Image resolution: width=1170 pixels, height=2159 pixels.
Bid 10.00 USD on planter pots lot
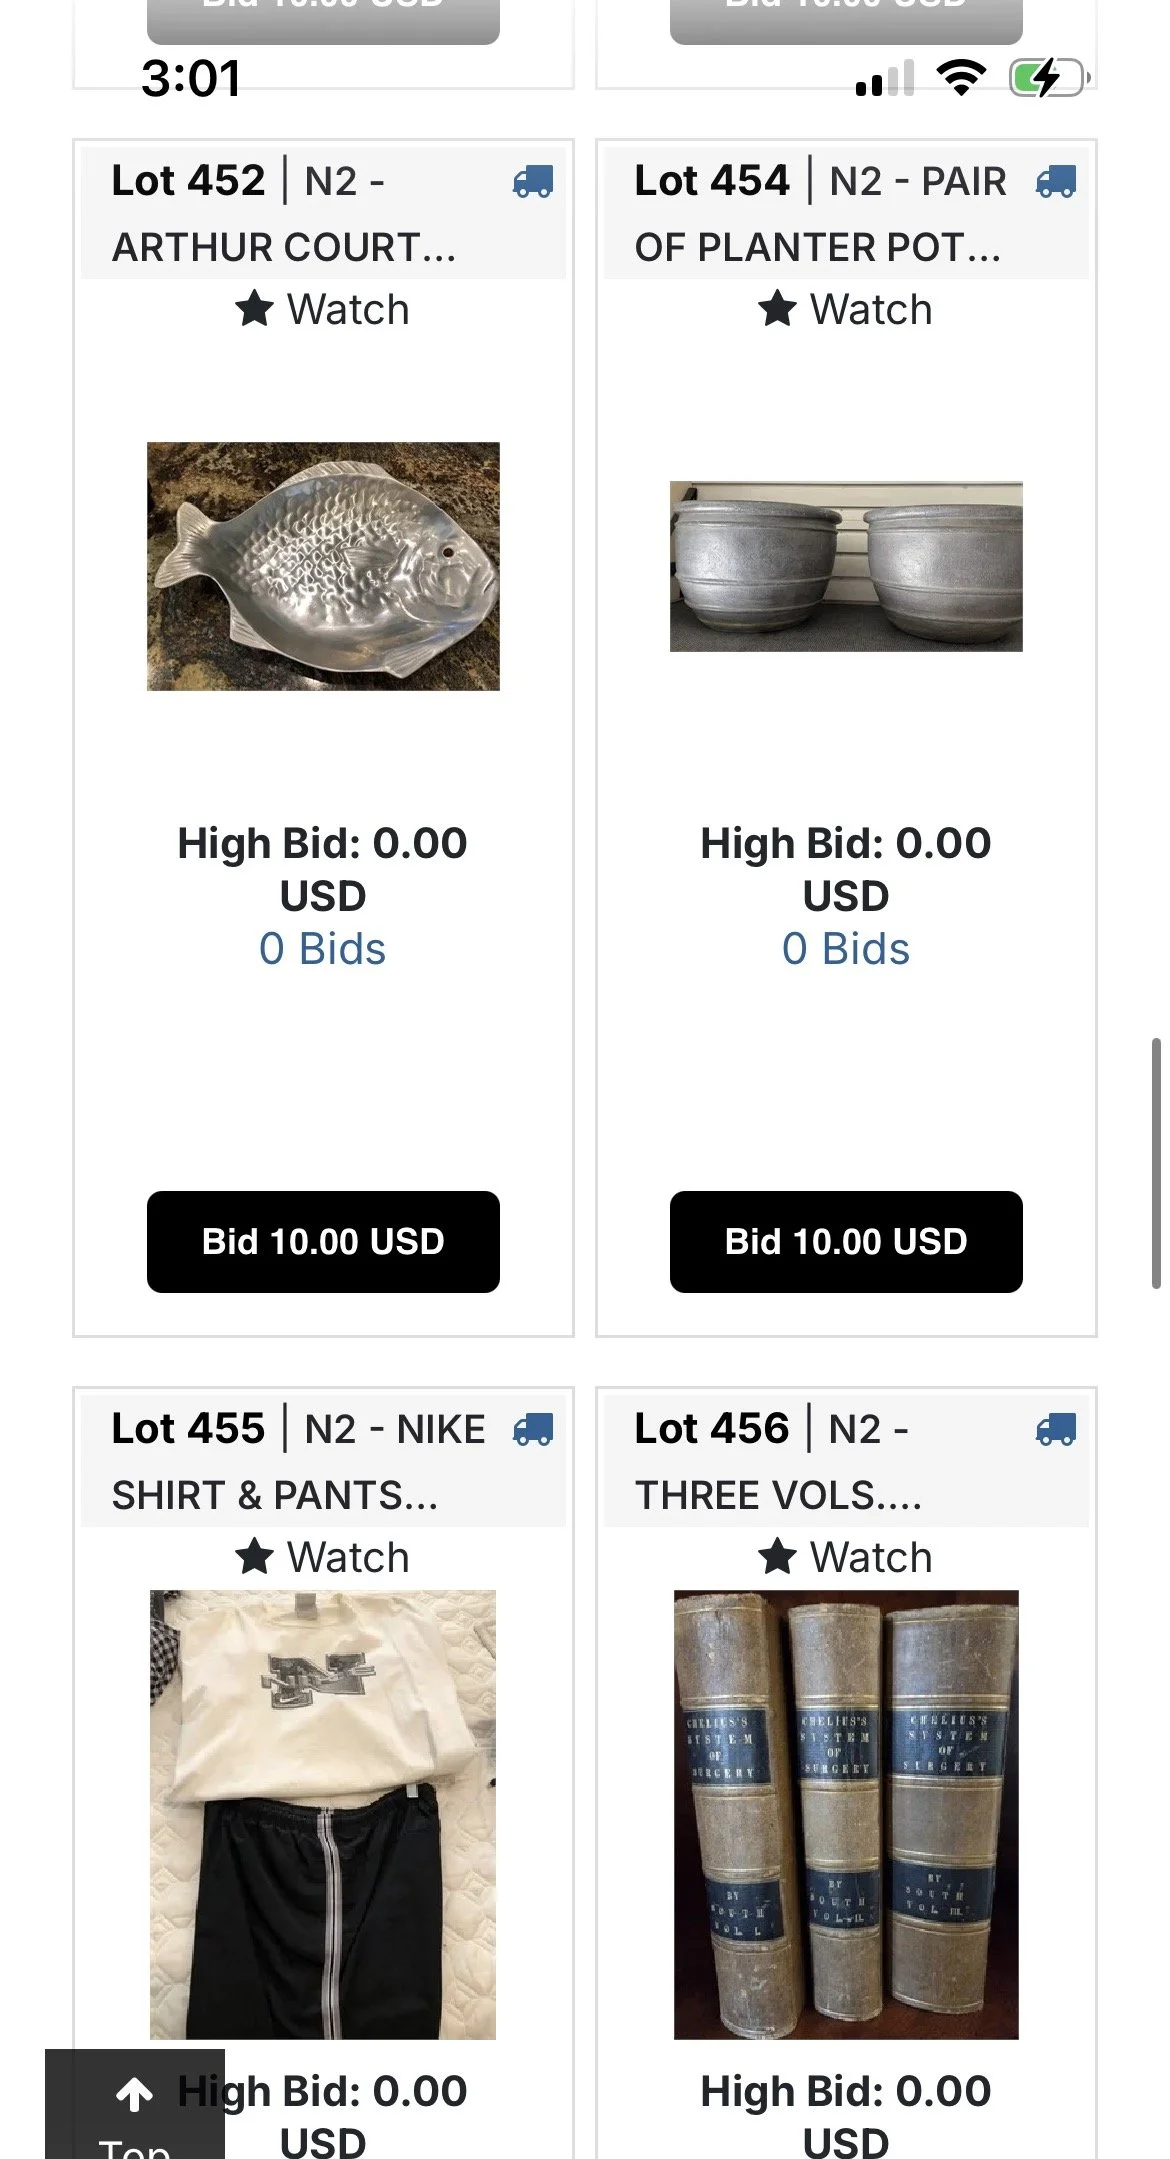tap(846, 1241)
